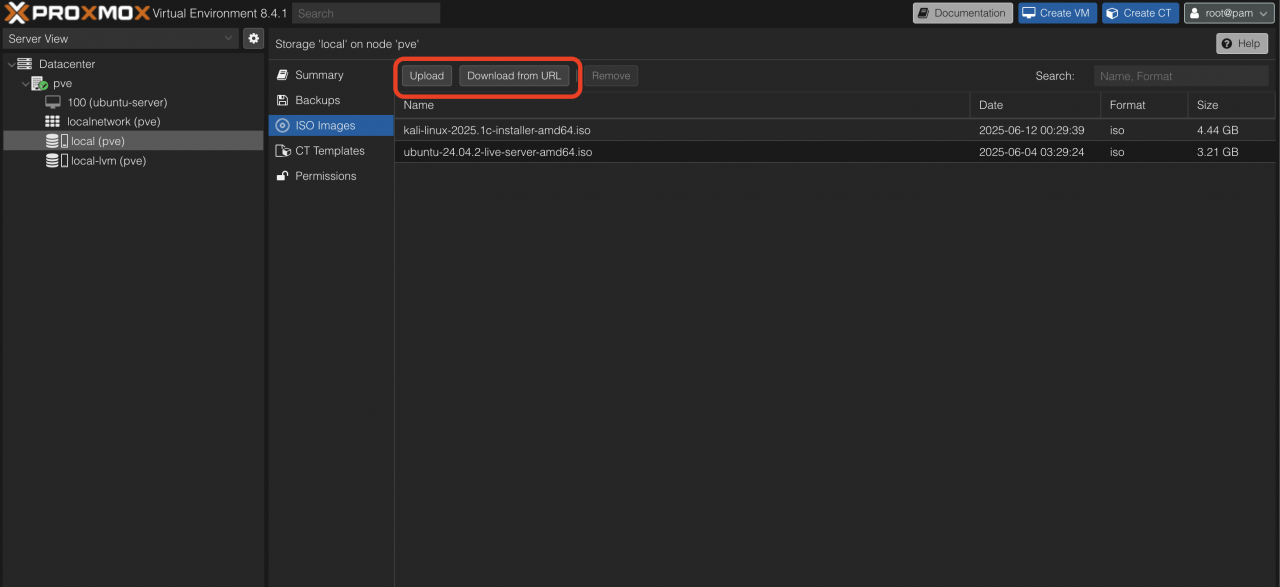
Task: Sort by the Size column header
Action: click(x=1232, y=105)
